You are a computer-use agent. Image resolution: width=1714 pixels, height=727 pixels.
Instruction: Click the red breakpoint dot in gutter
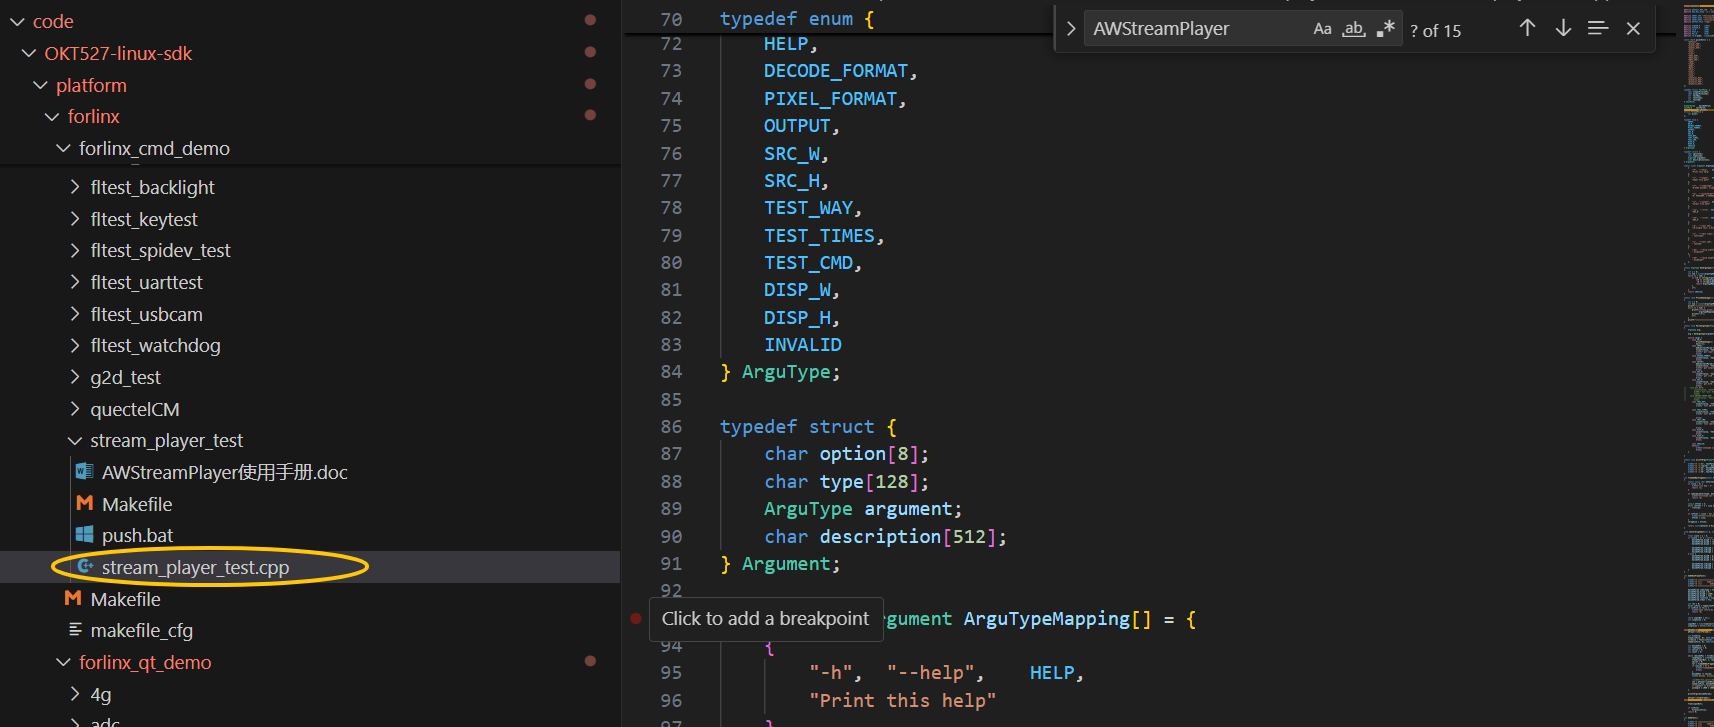coord(636,618)
